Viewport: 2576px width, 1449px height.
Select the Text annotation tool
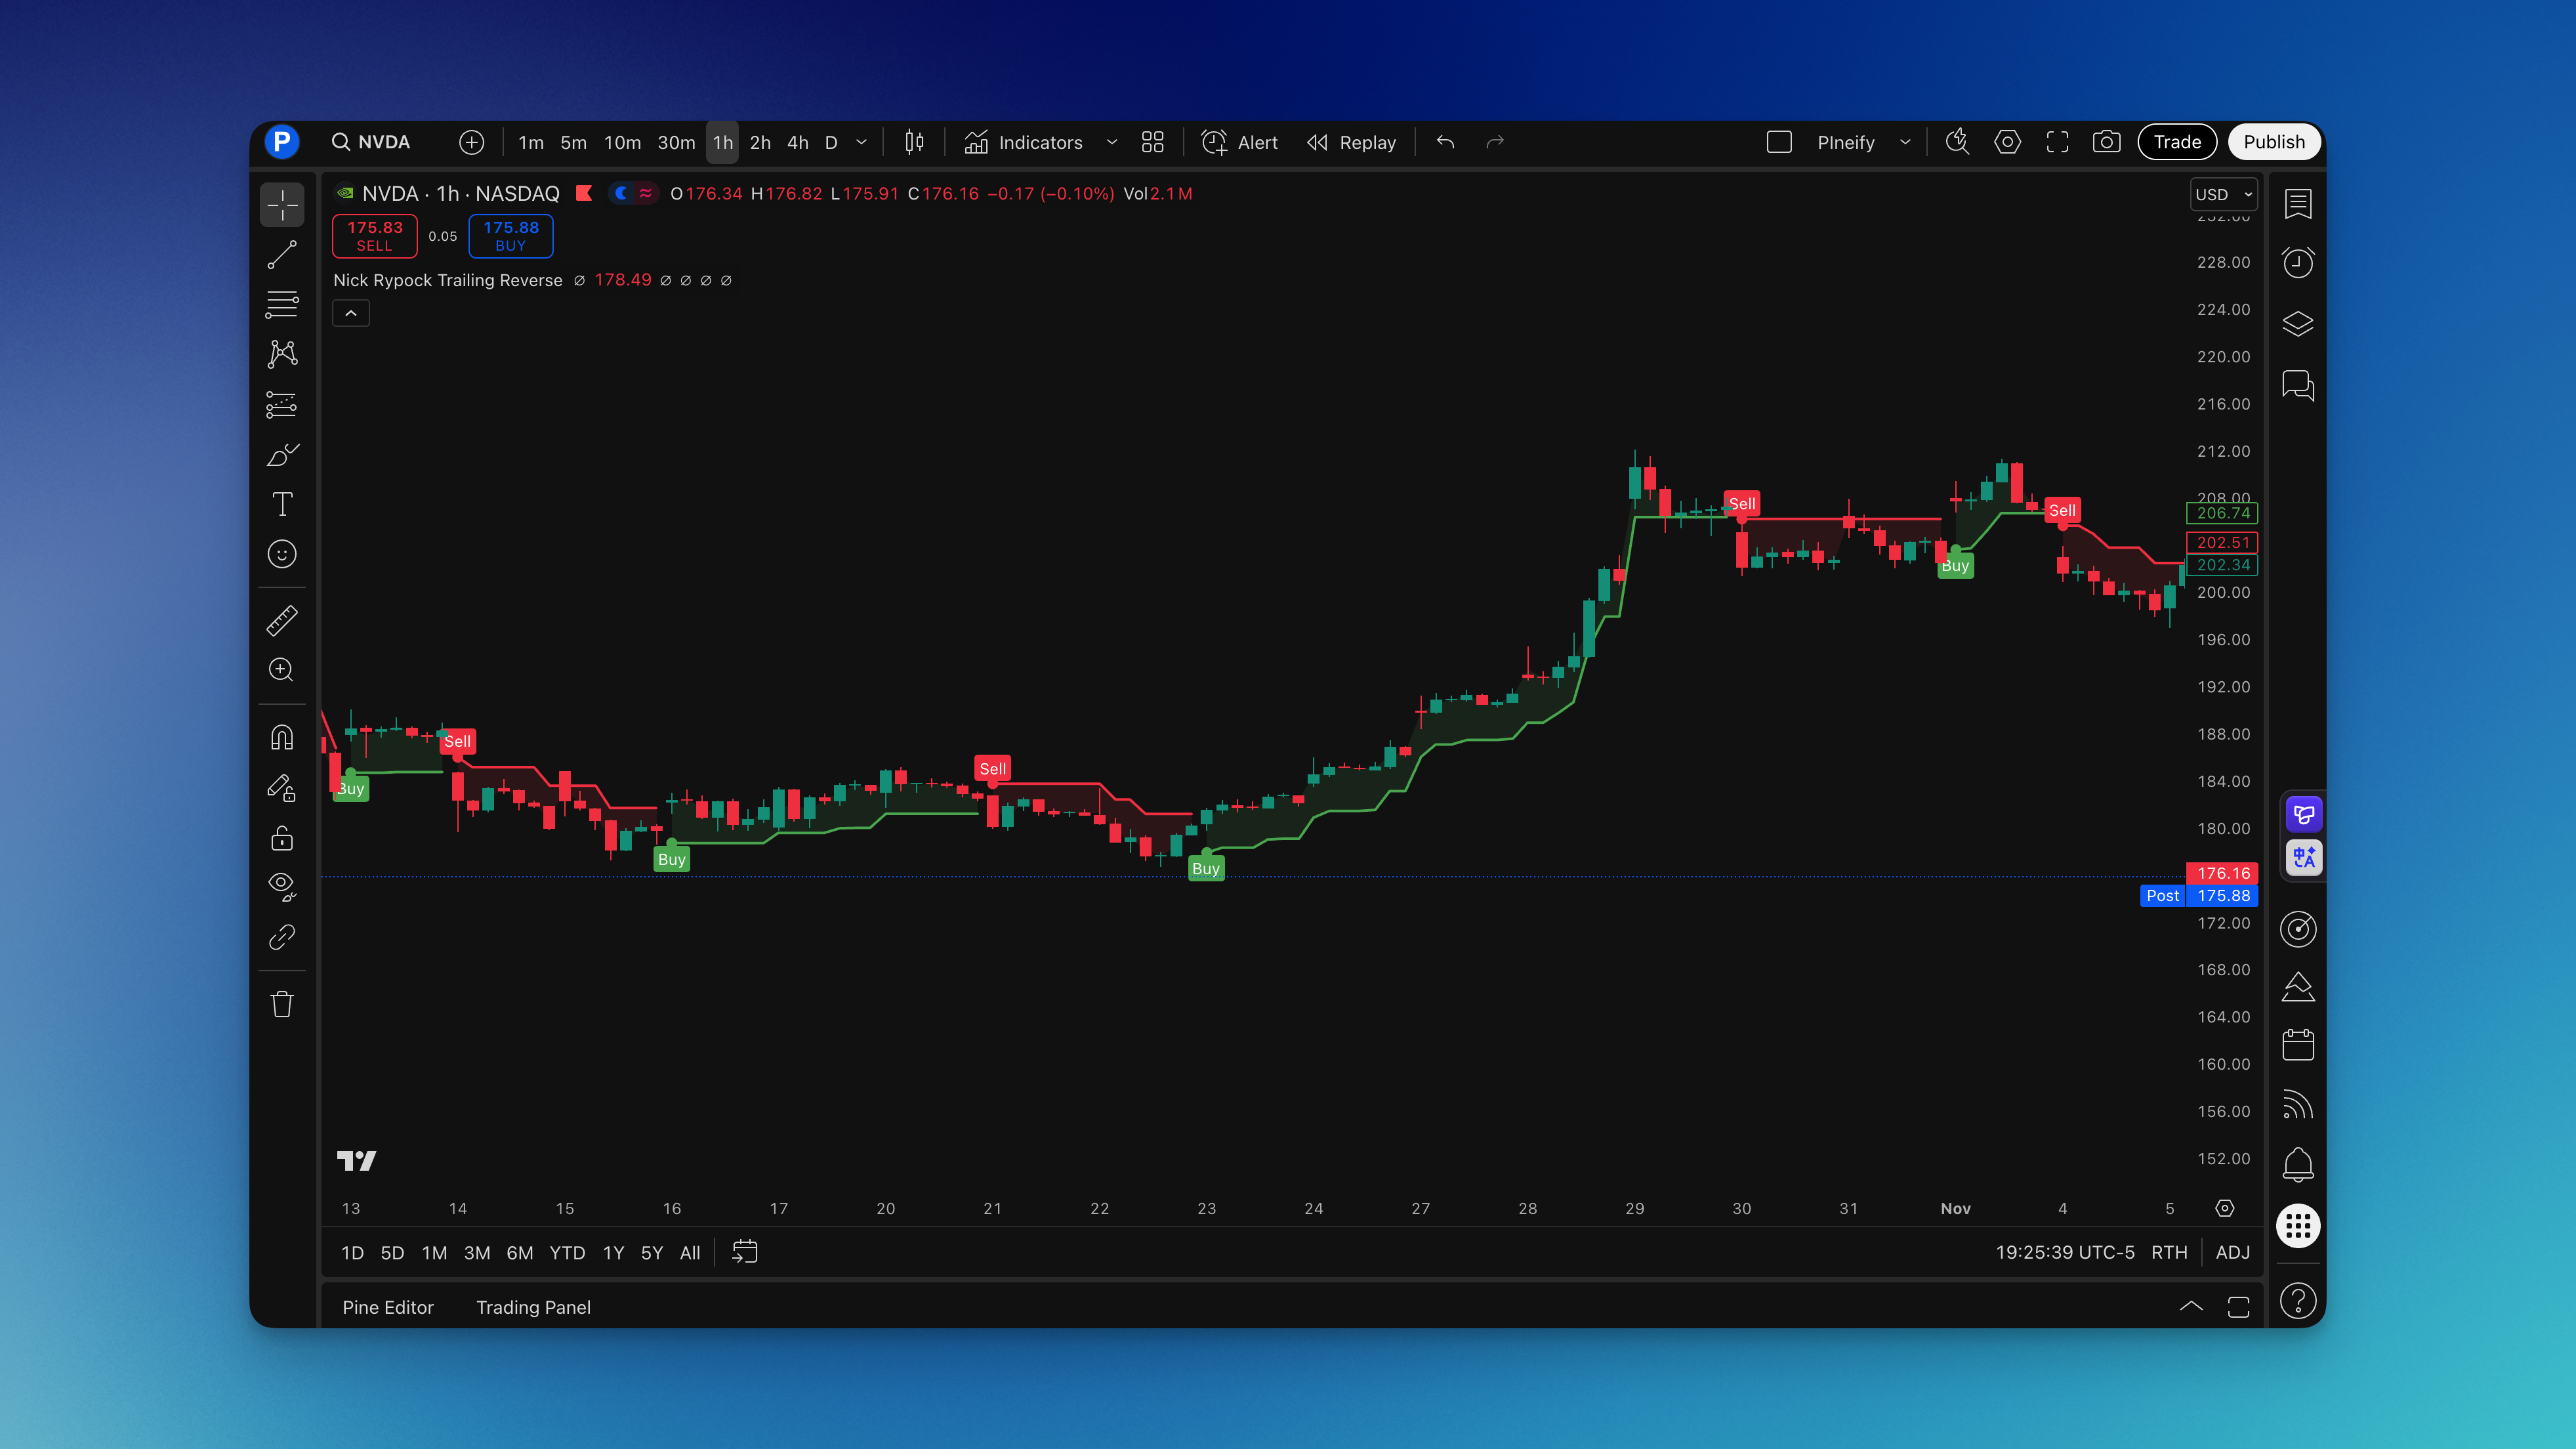[281, 505]
